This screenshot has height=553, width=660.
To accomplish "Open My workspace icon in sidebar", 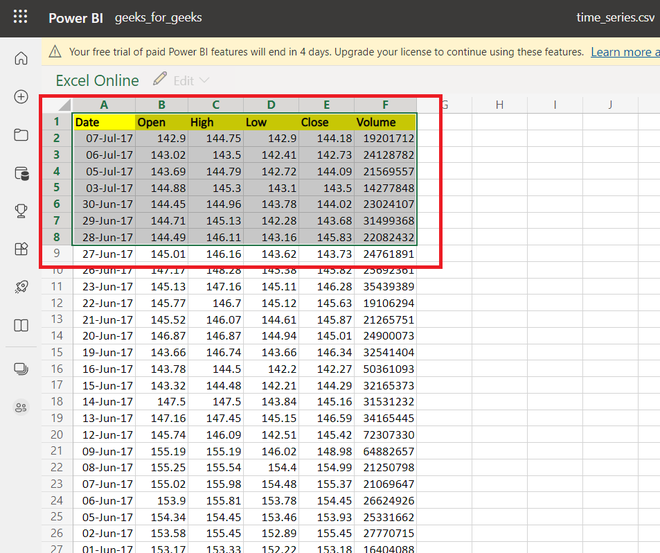I will click(21, 407).
